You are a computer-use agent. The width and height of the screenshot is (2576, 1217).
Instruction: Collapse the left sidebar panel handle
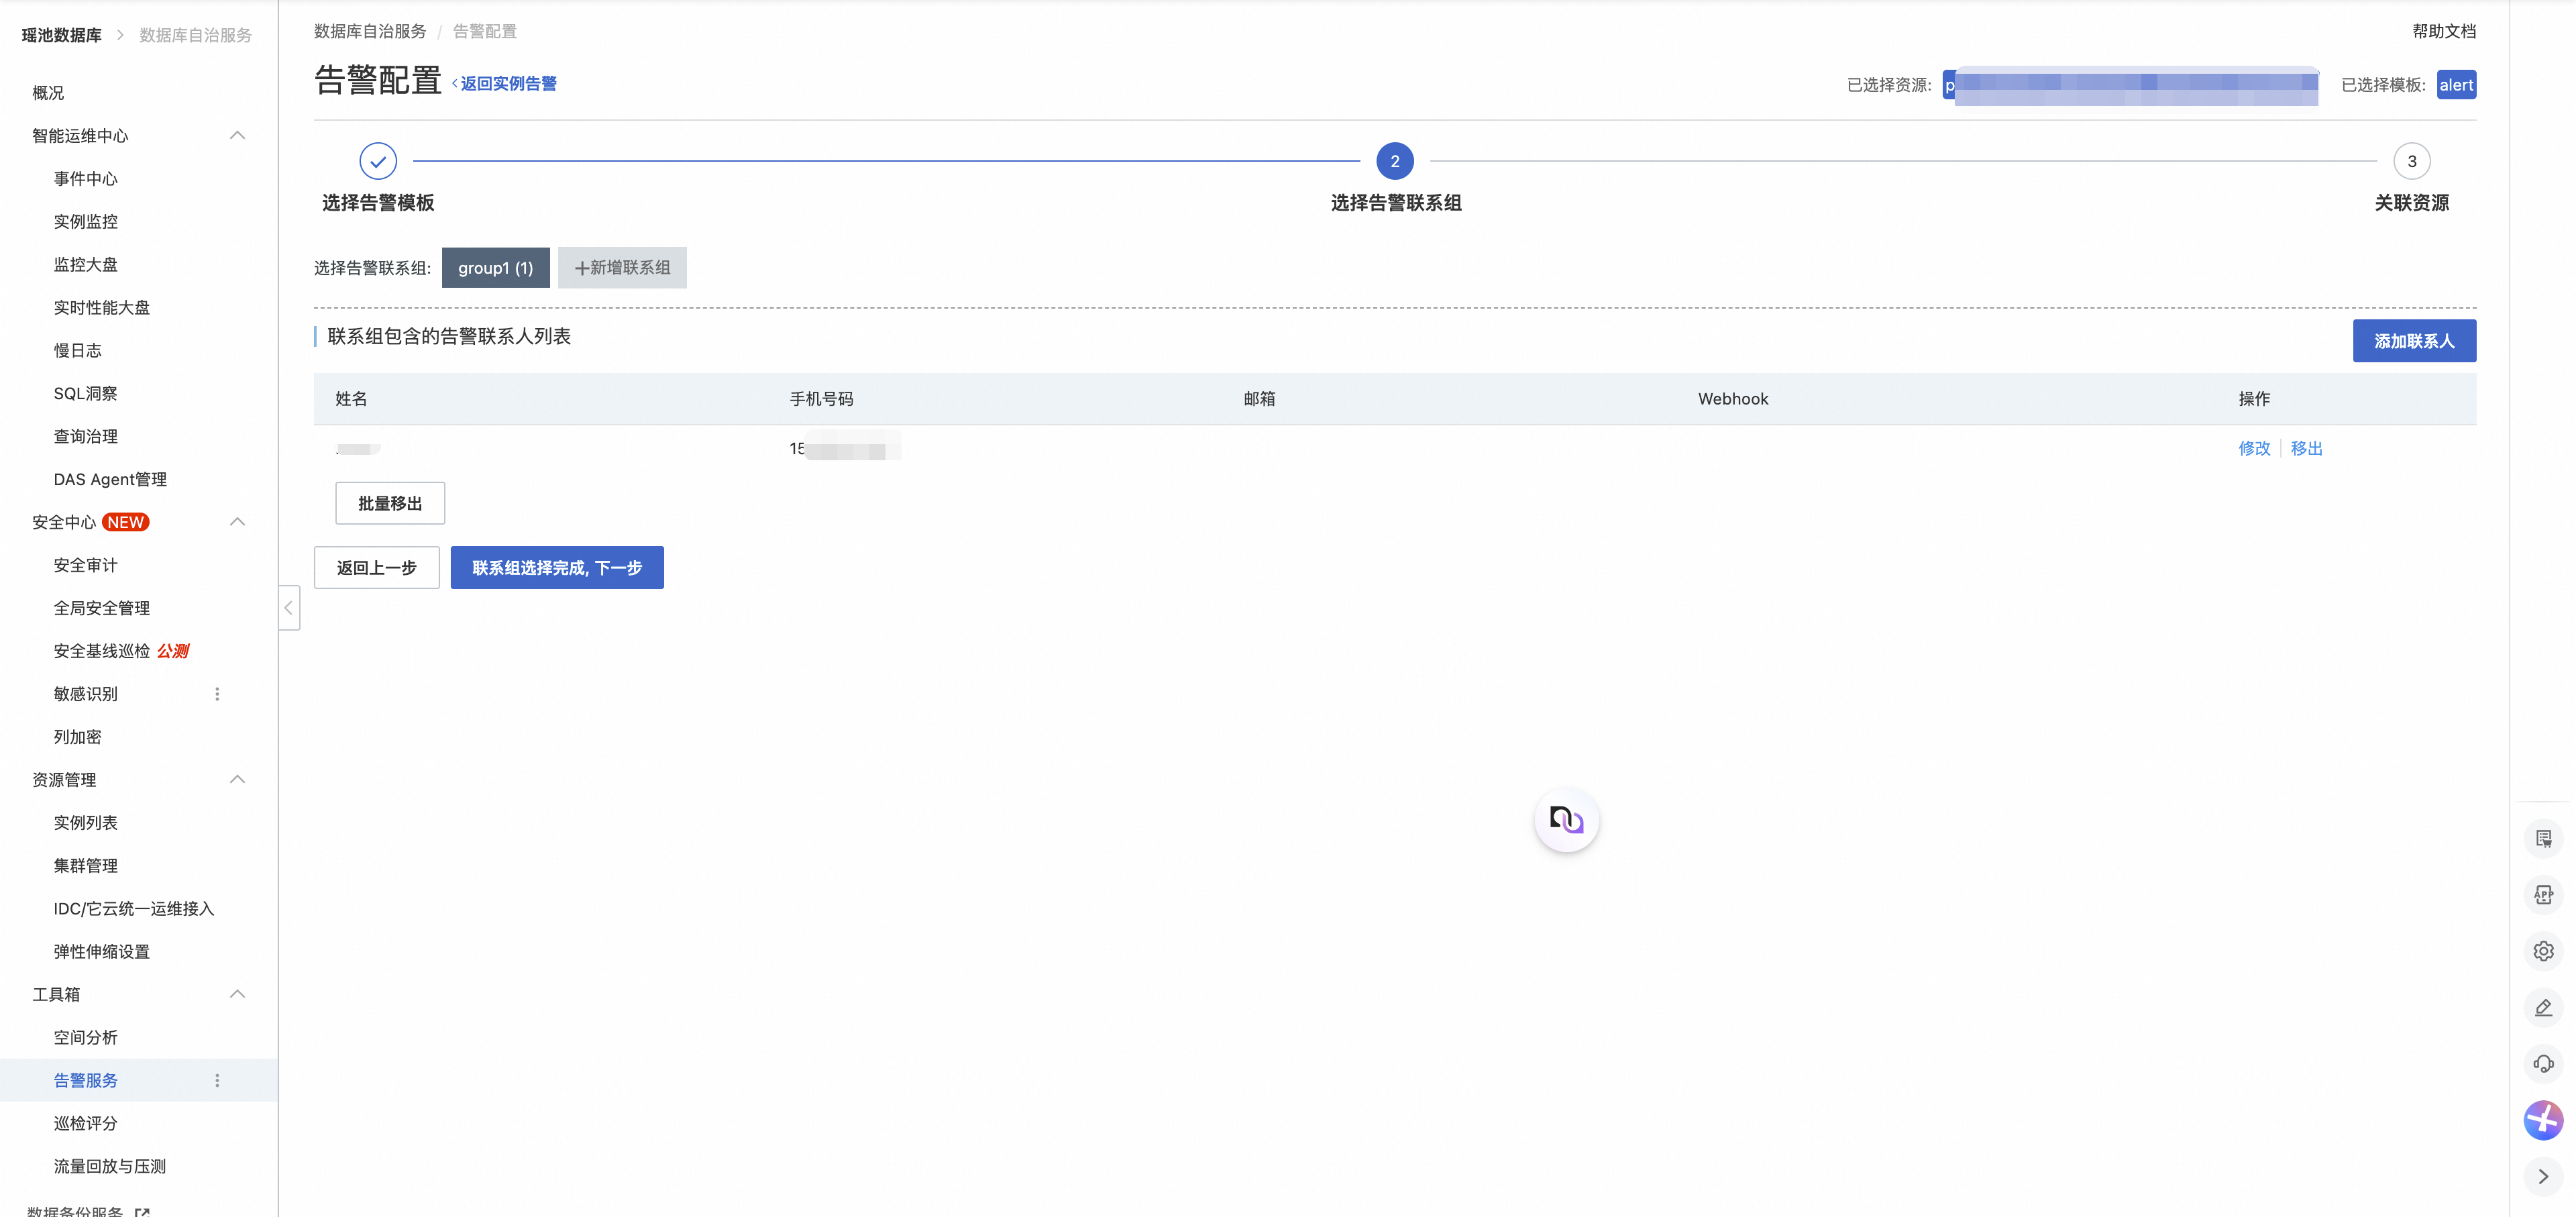(288, 607)
